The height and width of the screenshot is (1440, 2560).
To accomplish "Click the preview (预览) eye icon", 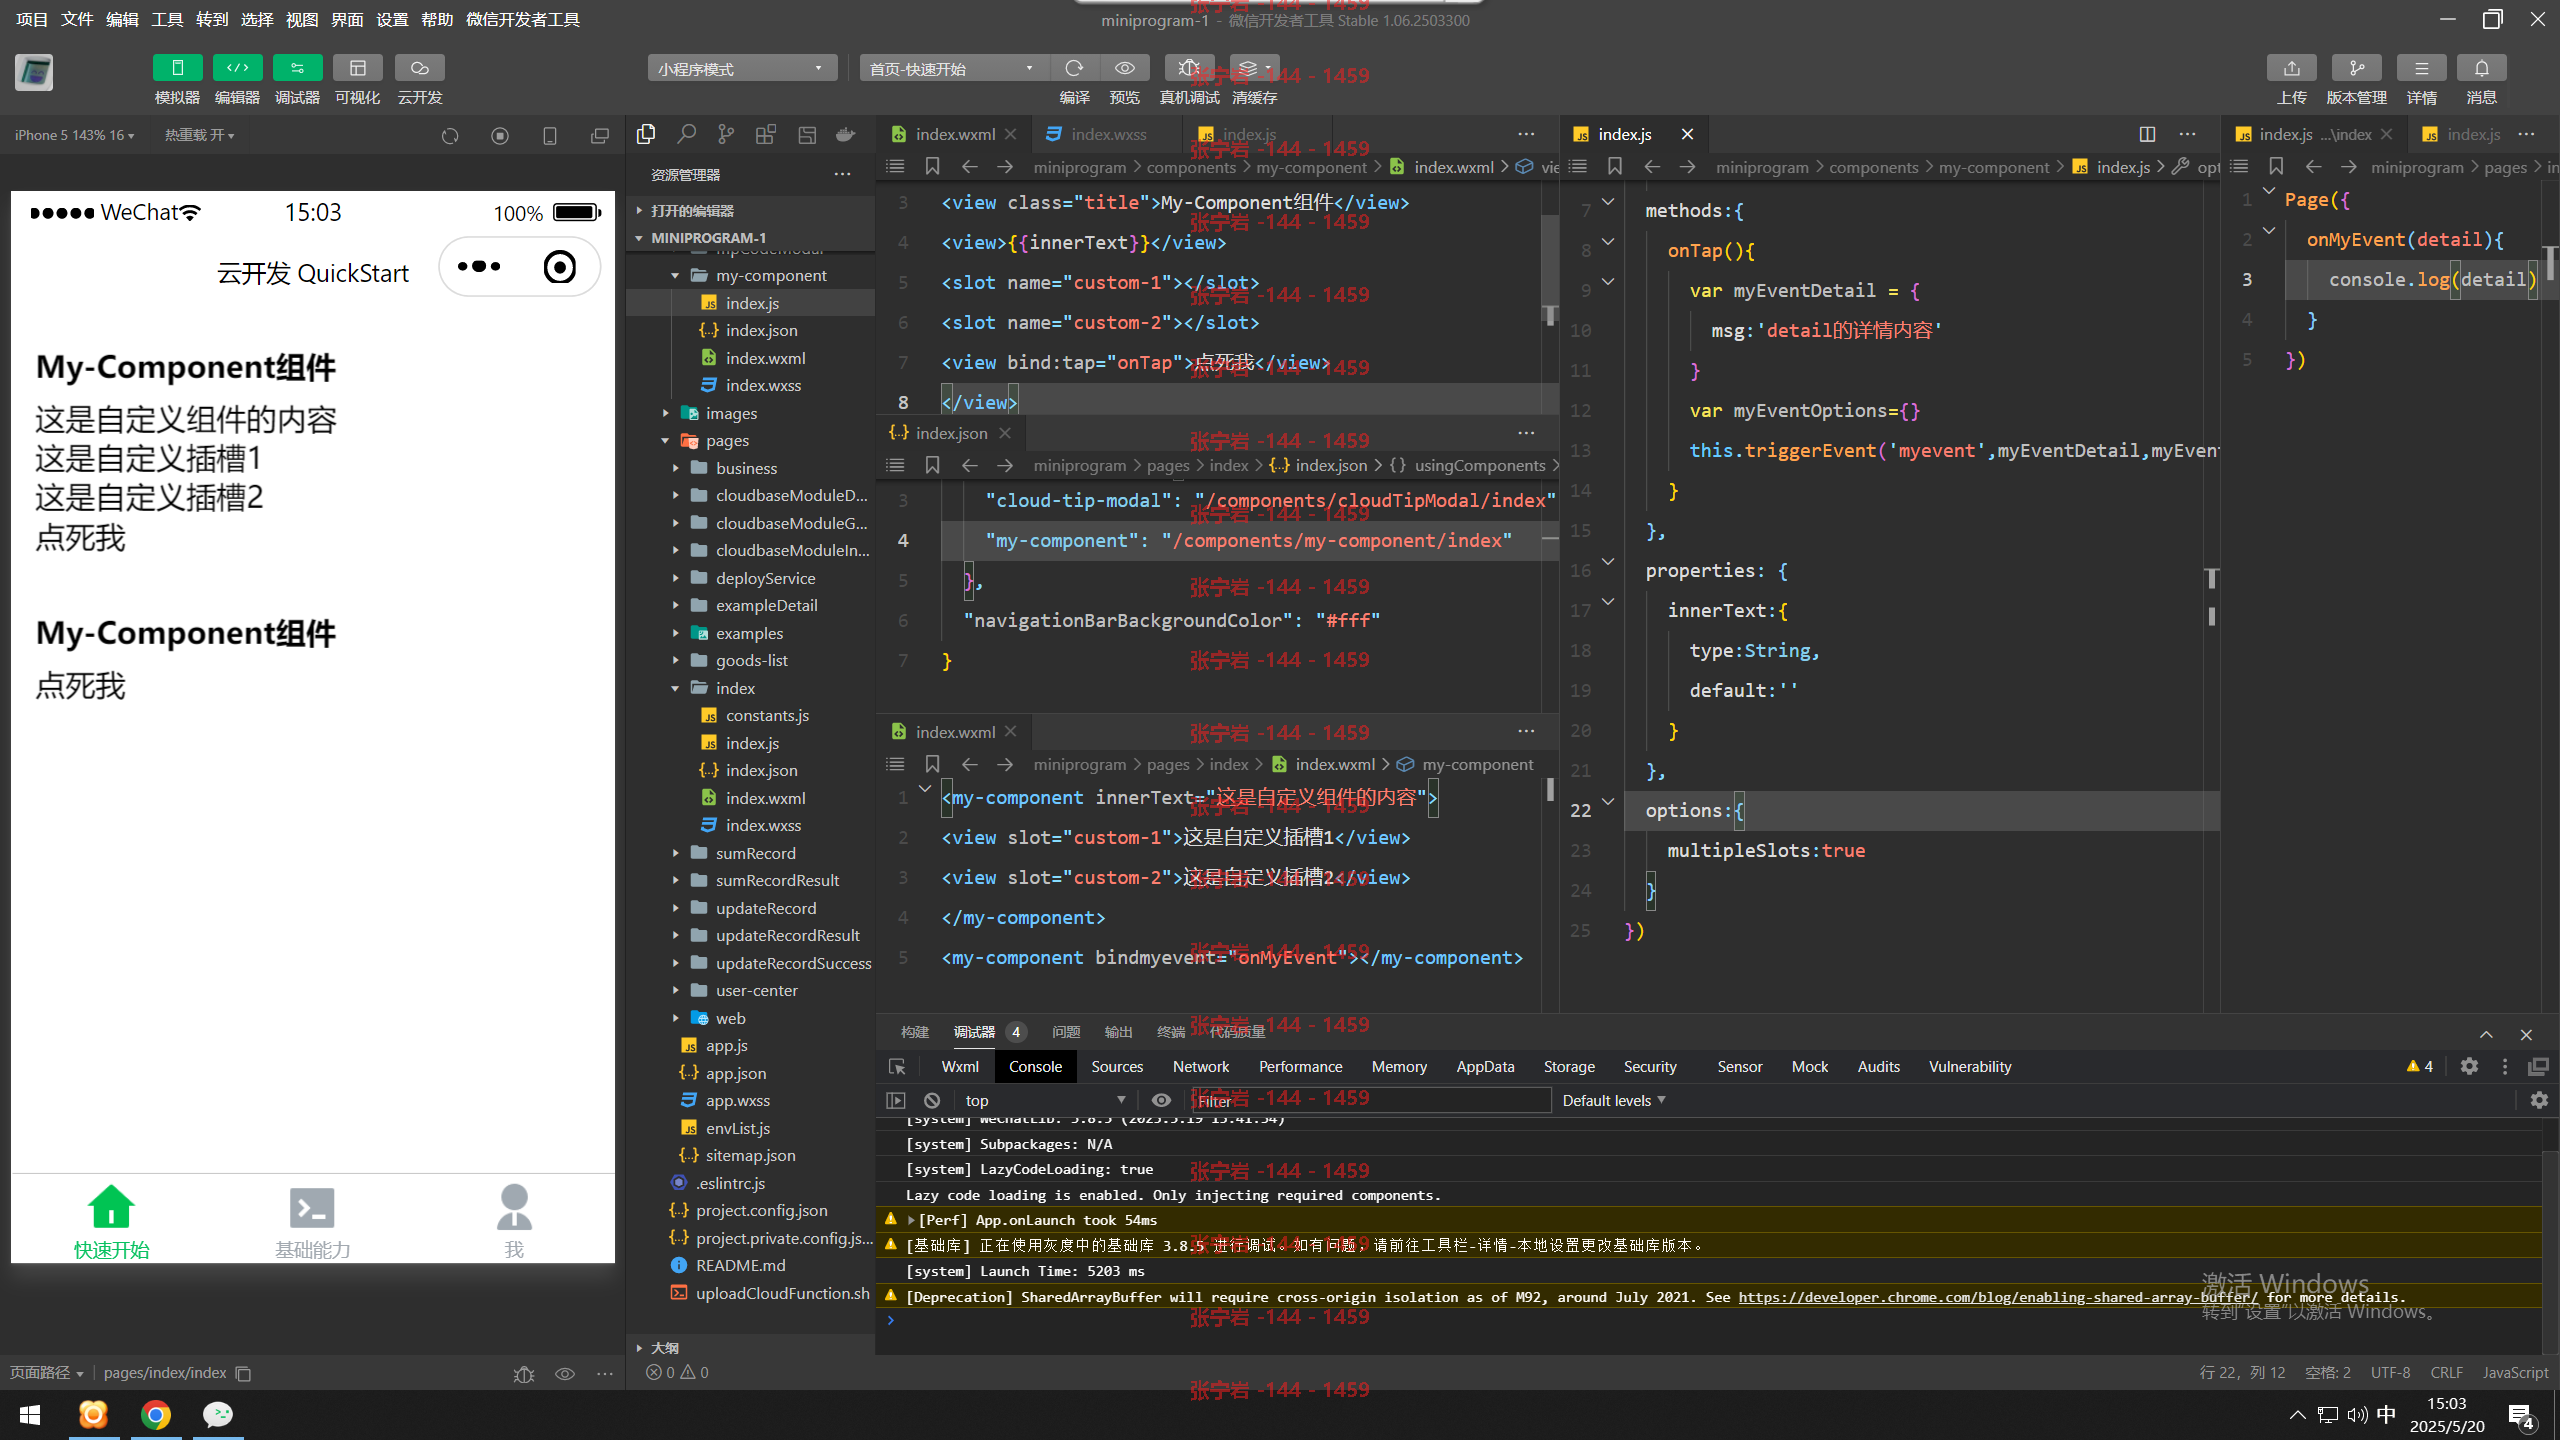I will (1124, 68).
